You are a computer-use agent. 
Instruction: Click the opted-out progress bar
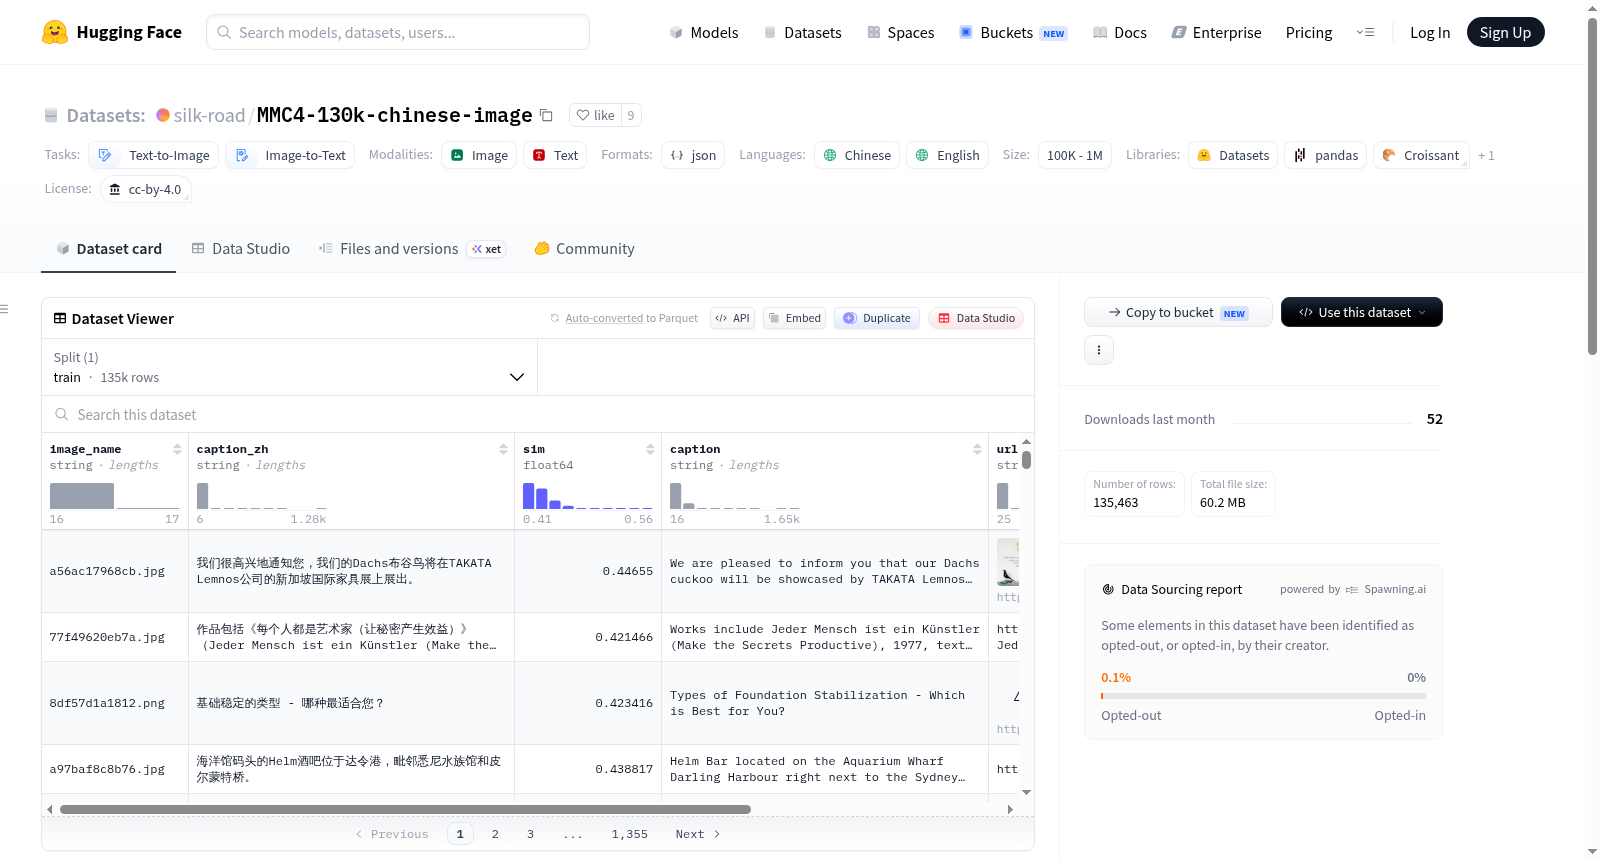tap(1263, 696)
